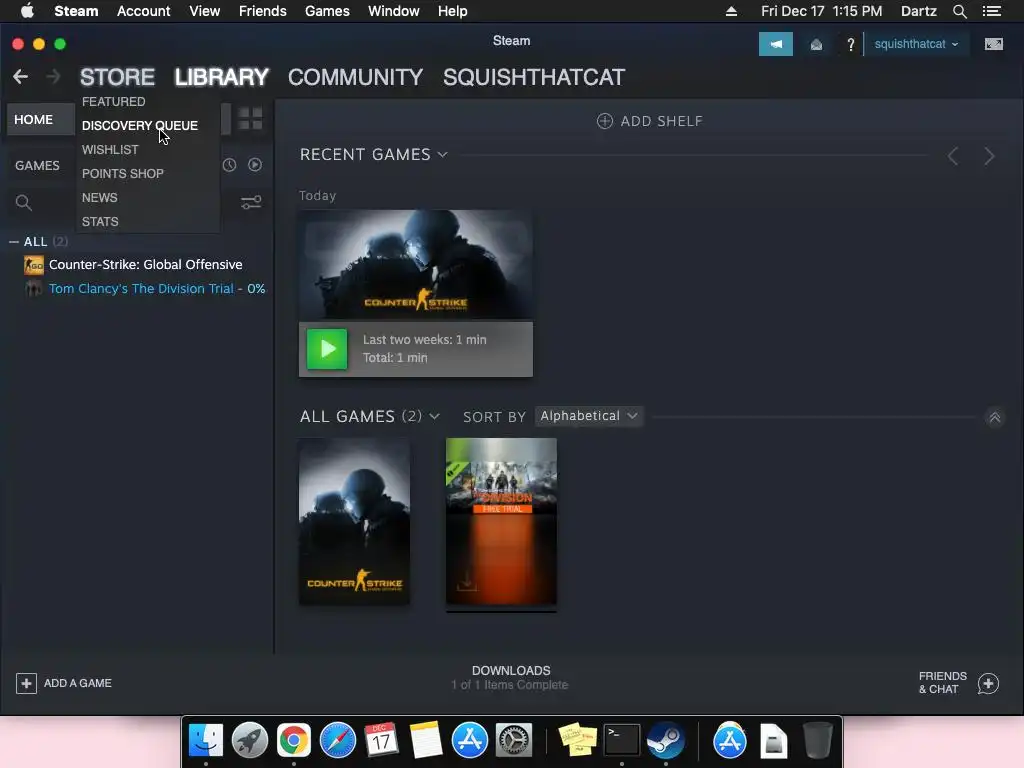This screenshot has height=768, width=1024.
Task: Open the Account menu in menu bar
Action: (144, 11)
